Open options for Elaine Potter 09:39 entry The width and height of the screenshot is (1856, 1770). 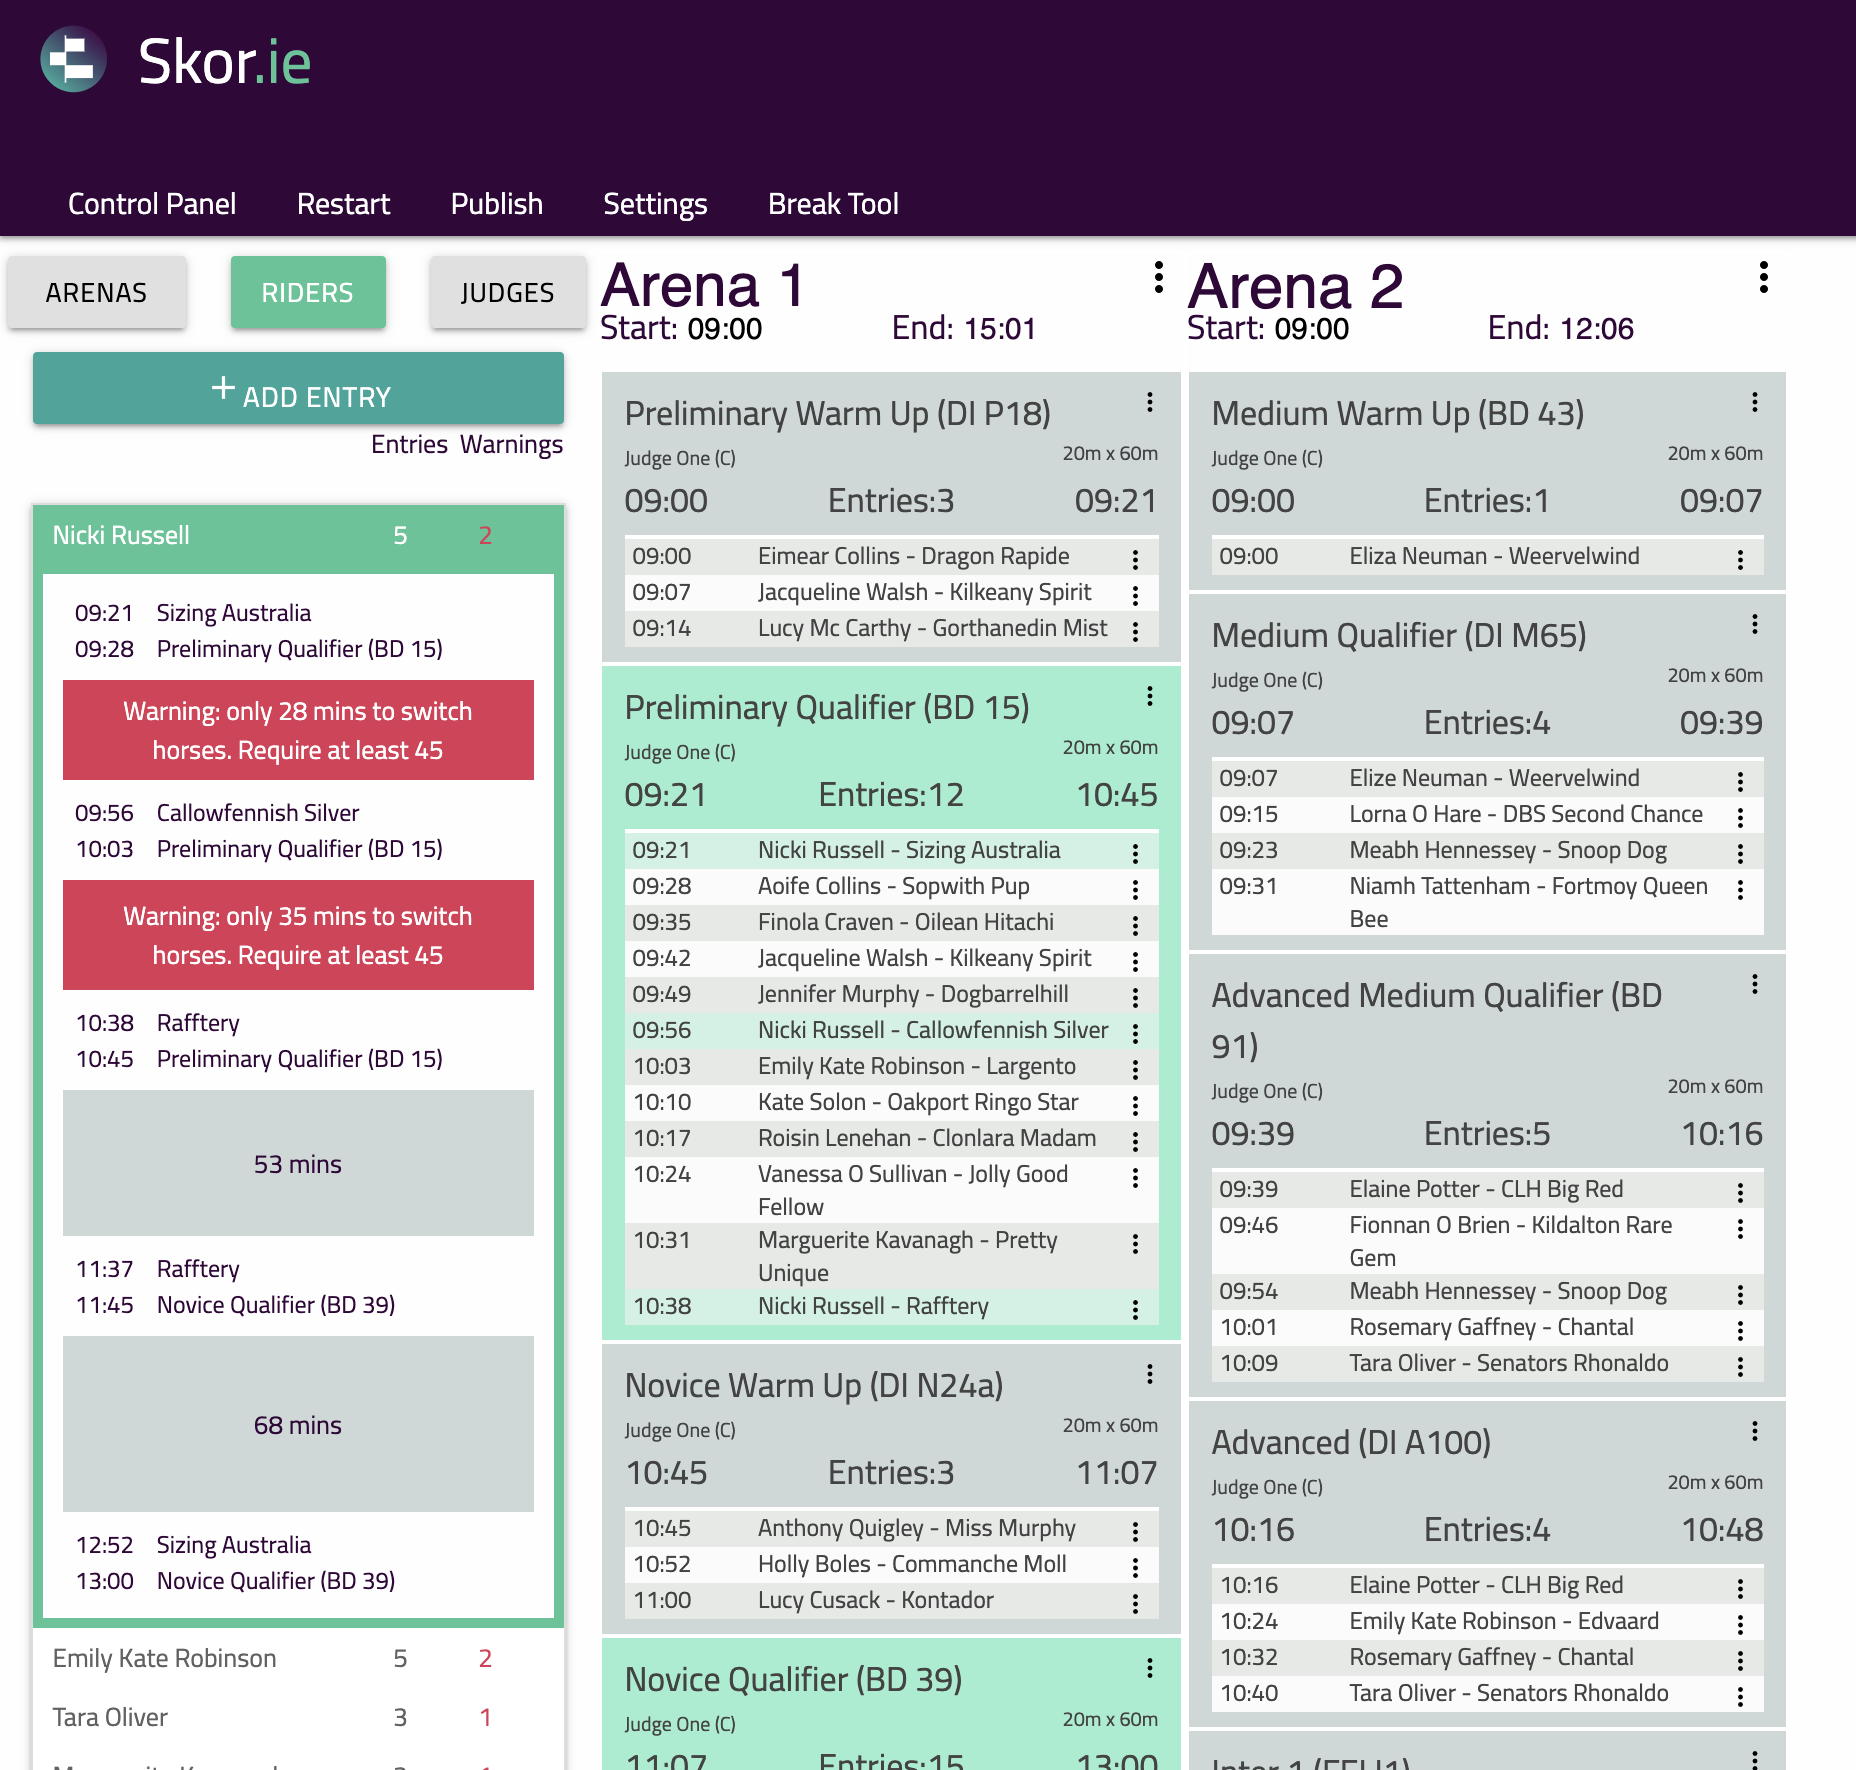click(1740, 1191)
